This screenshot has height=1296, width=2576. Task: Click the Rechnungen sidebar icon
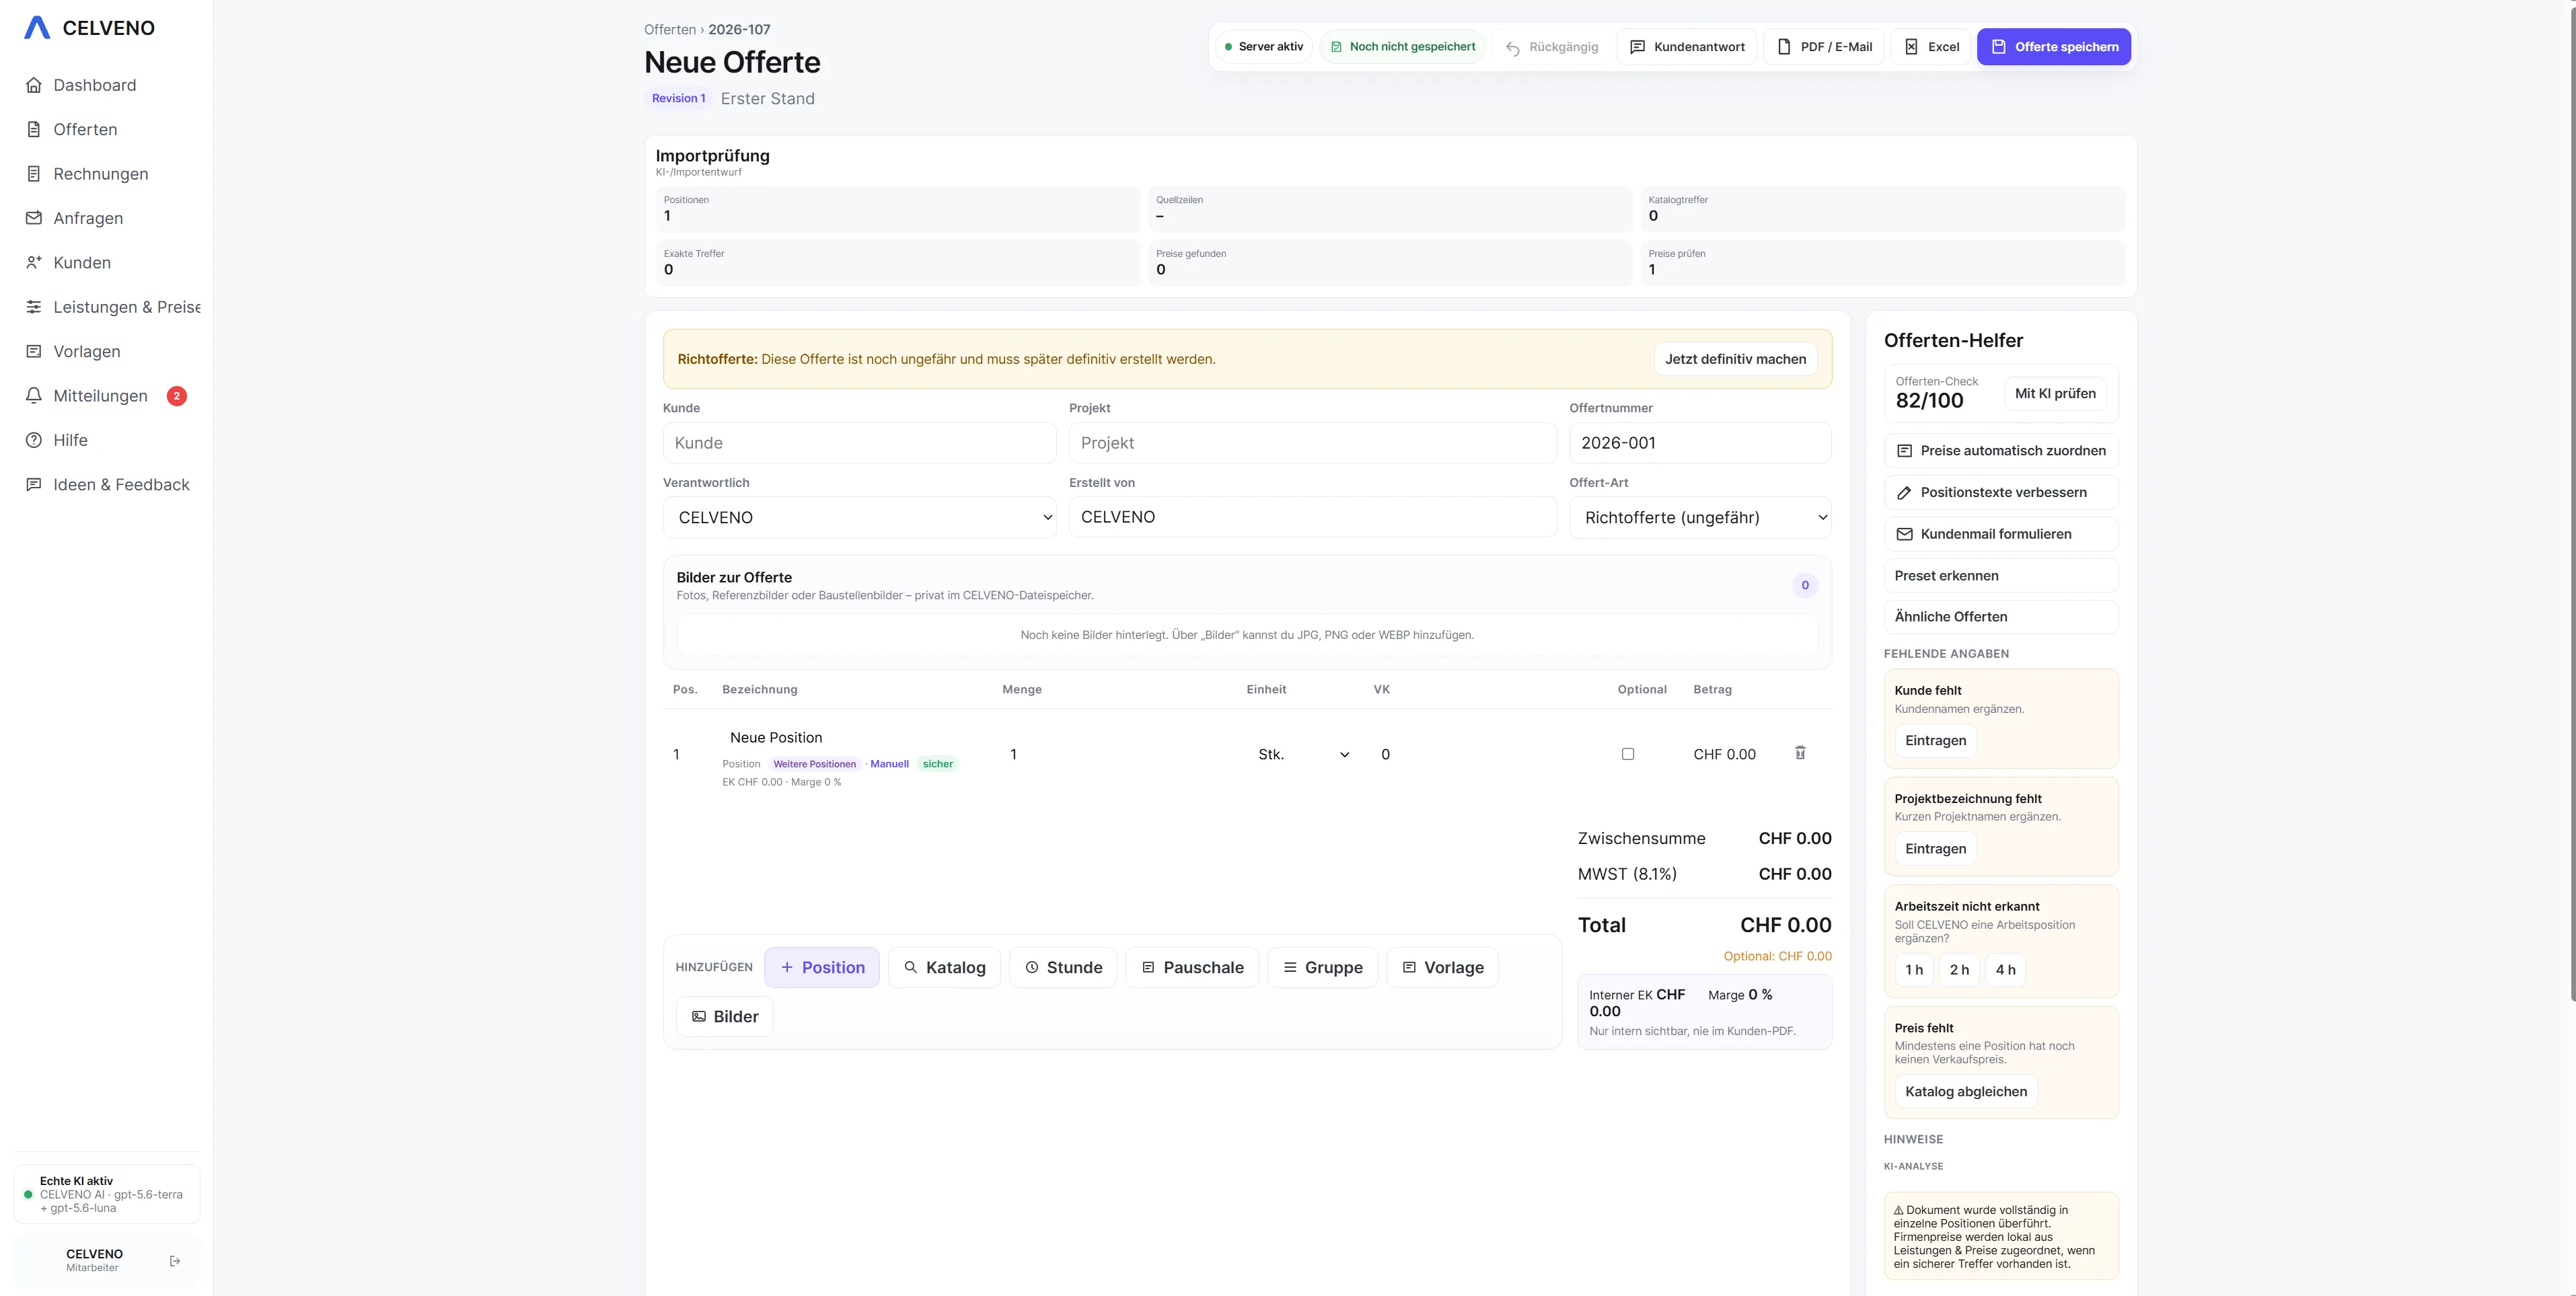tap(34, 174)
